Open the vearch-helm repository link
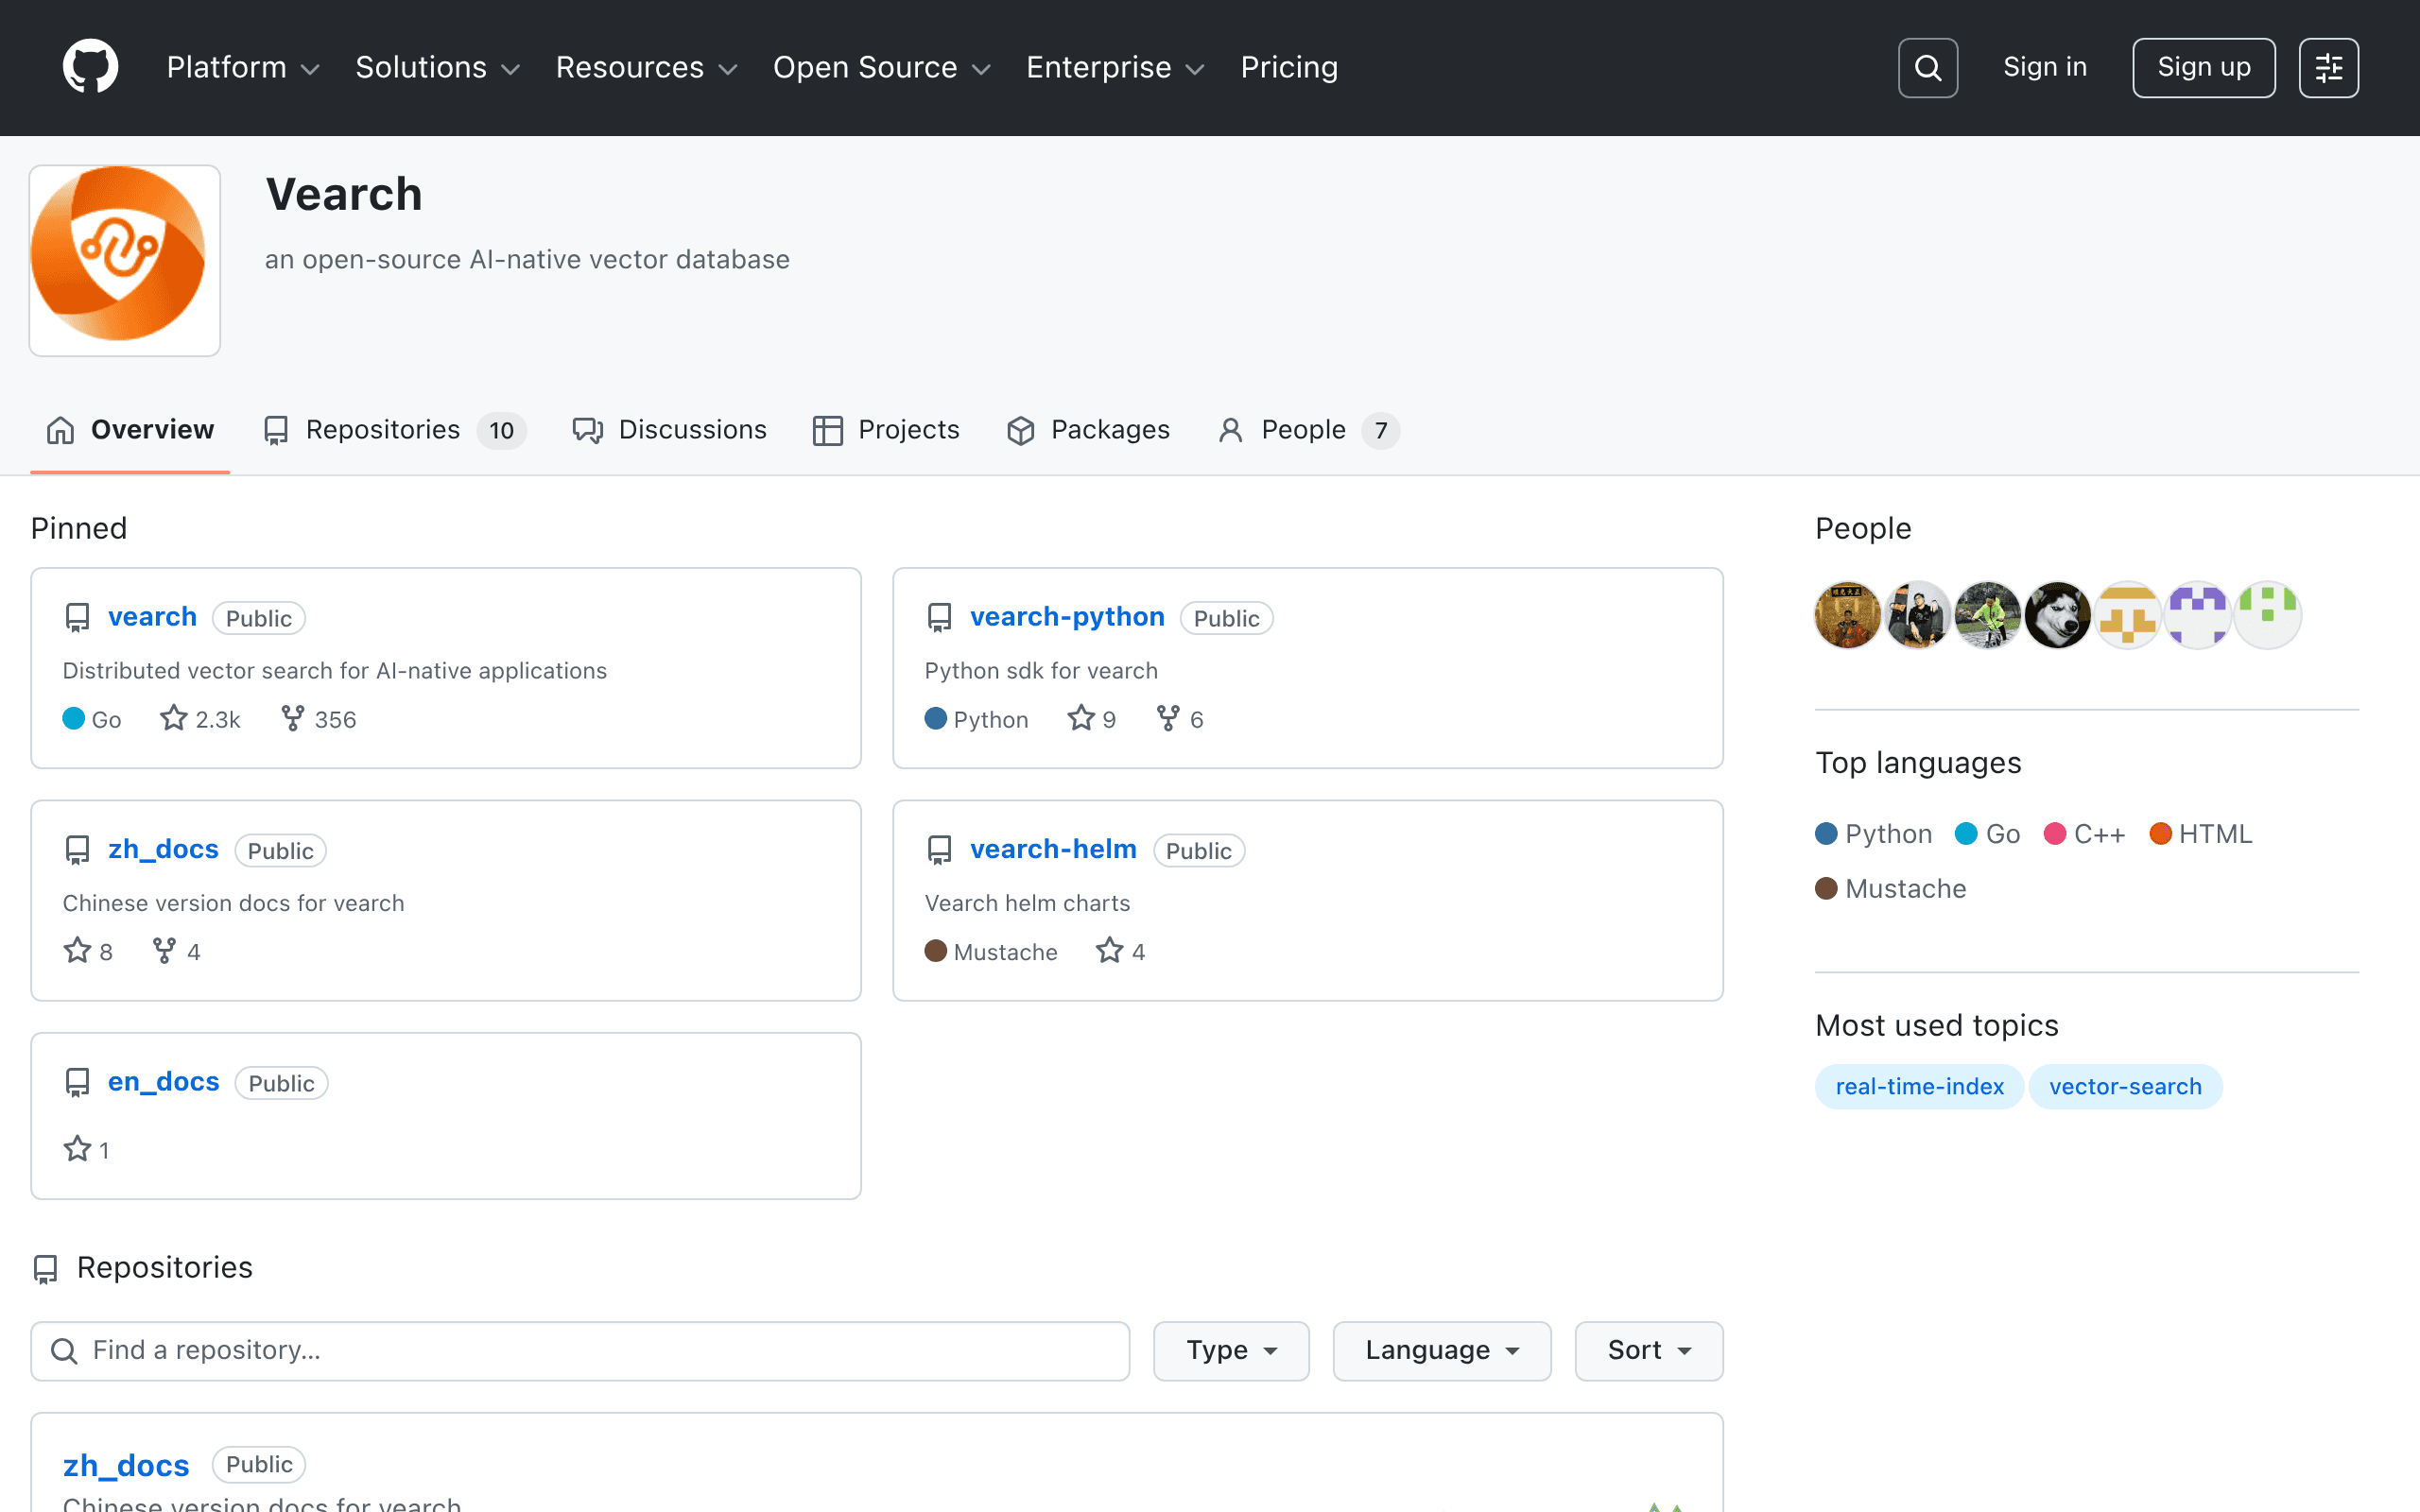Screen dimensions: 2420x1512 pos(1053,849)
